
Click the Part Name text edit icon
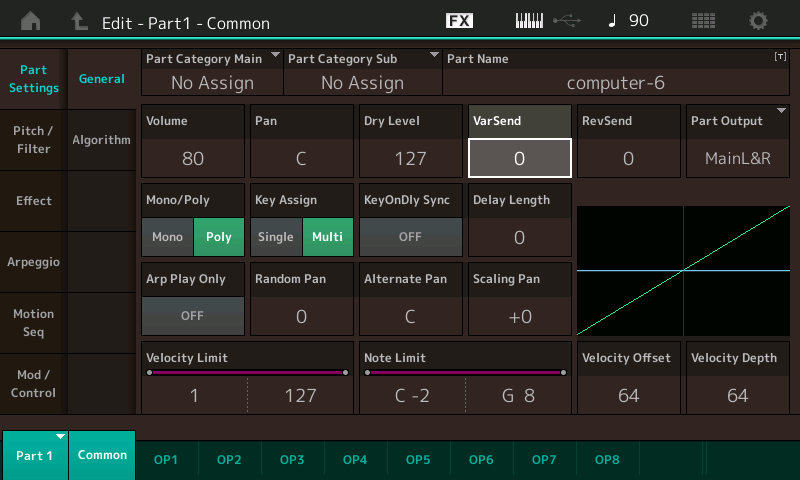[780, 58]
